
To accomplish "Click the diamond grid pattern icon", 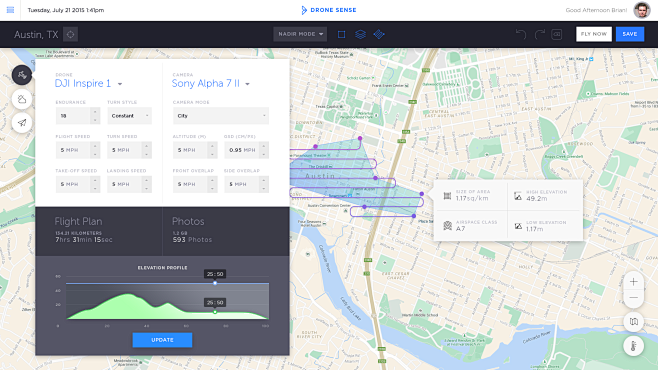I will tap(379, 34).
